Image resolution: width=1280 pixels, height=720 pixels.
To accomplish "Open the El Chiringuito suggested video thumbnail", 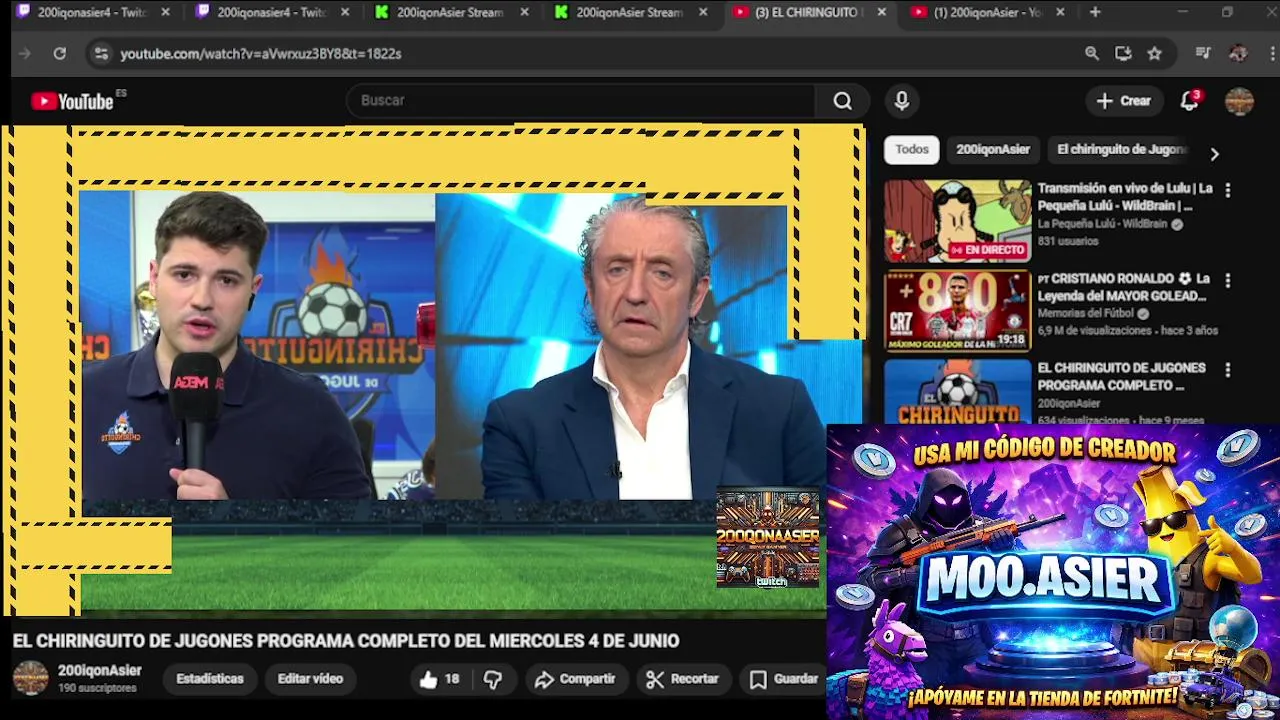I will [x=957, y=391].
